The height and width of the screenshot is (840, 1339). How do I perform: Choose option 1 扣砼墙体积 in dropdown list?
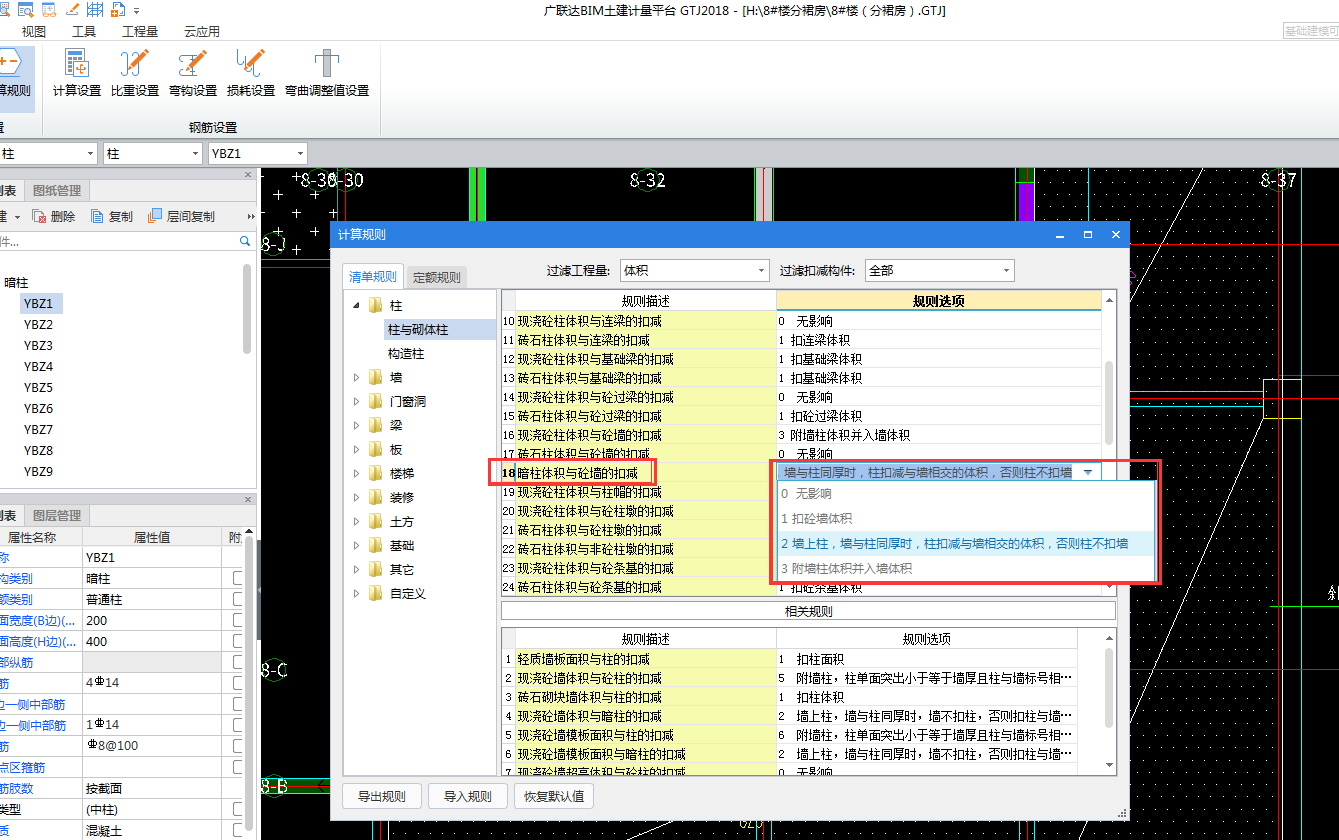click(964, 518)
